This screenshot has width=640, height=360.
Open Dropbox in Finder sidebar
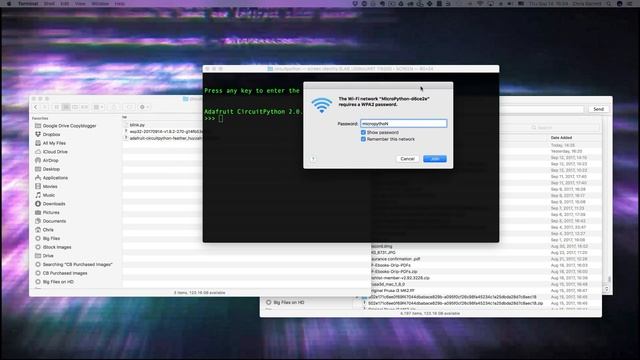point(47,134)
